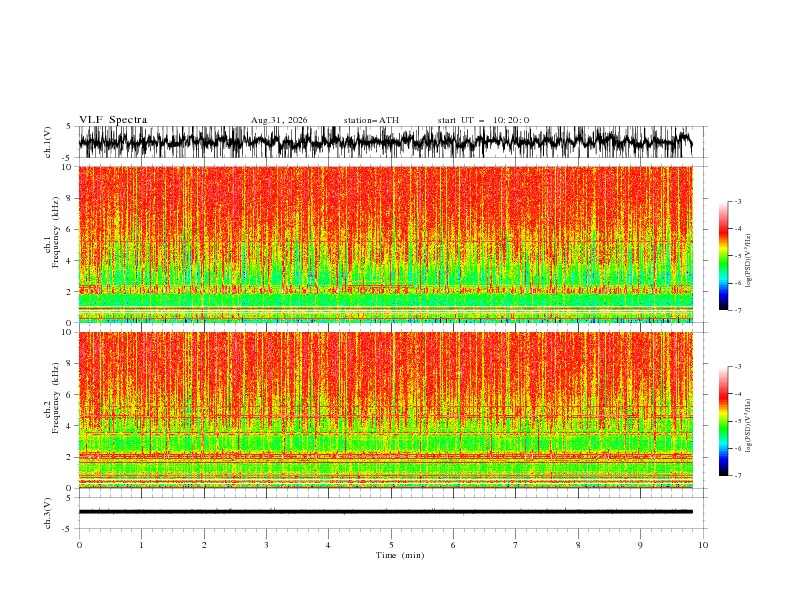Click the station=ATH label
This screenshot has width=792, height=612.
[371, 120]
